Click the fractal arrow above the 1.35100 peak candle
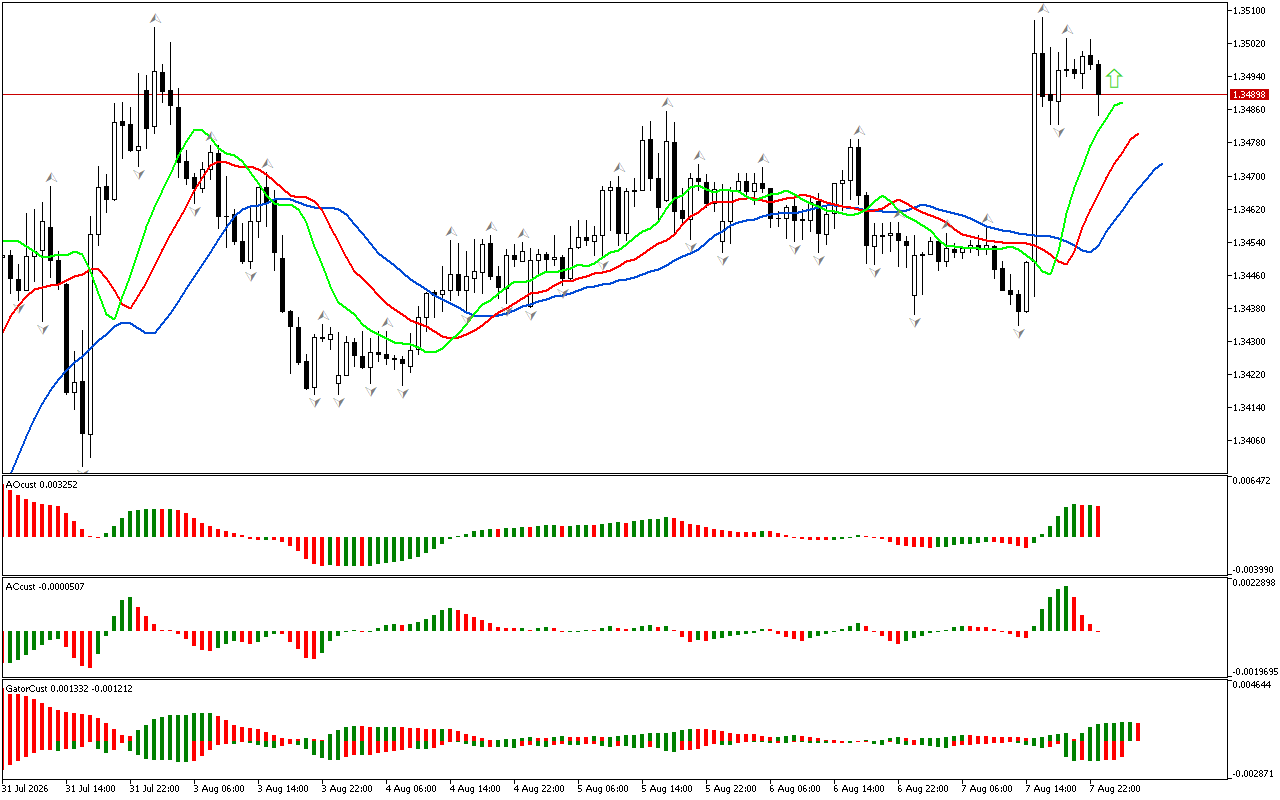Screen dimensions: 1280x800 click(x=1042, y=9)
